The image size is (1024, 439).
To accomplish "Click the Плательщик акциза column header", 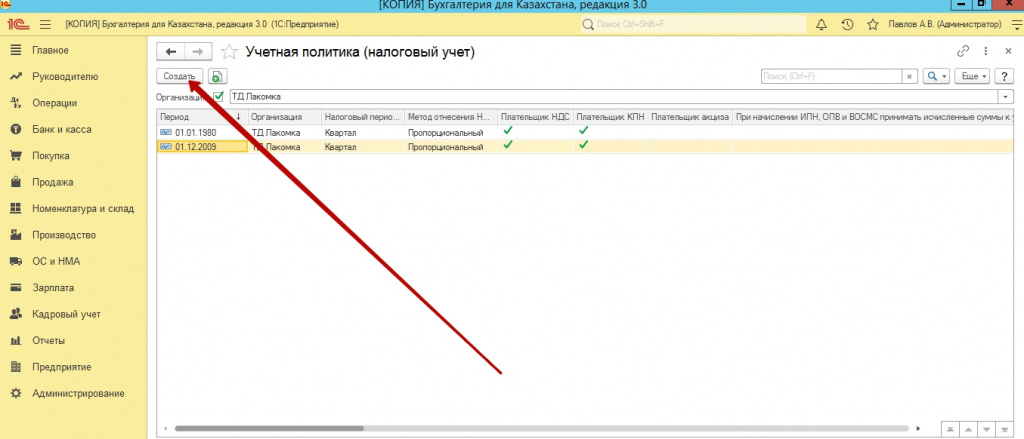I will click(690, 117).
